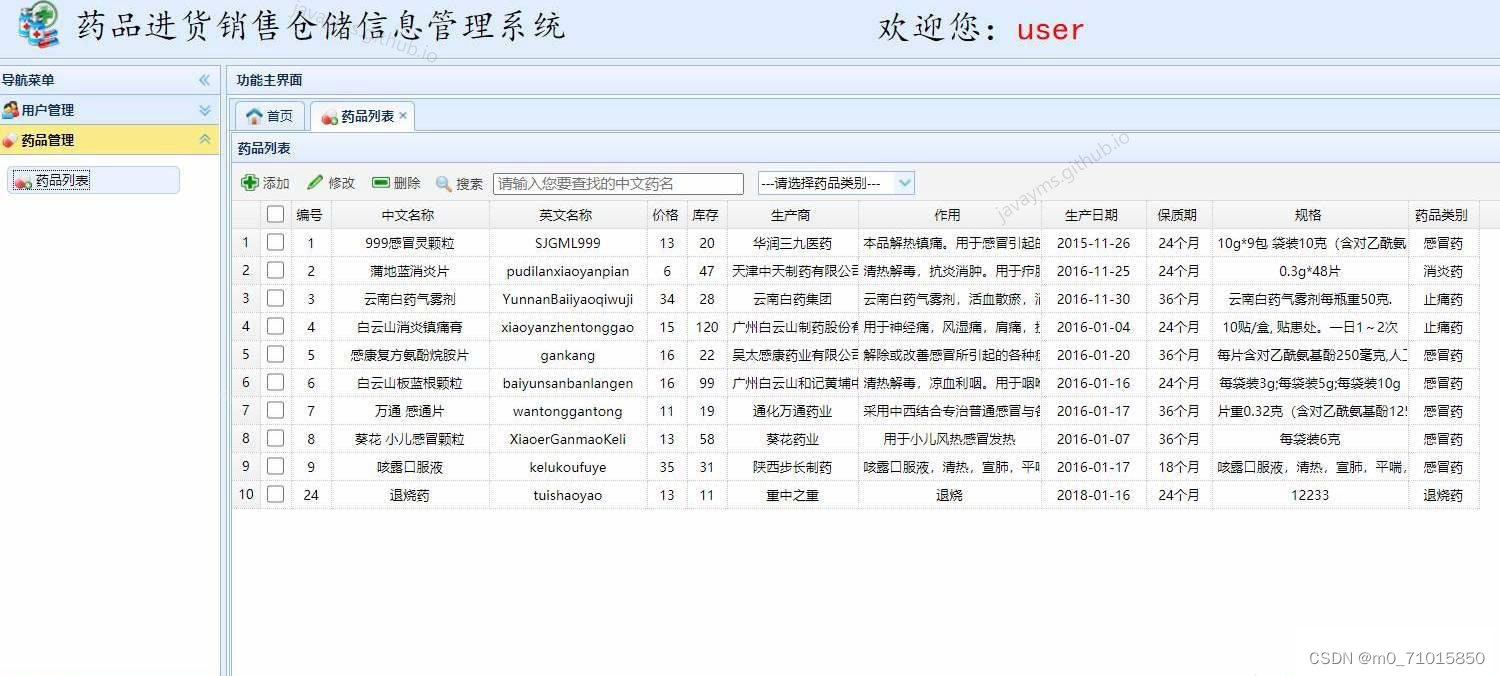Check the row for 退烧药
This screenshot has width=1500, height=676.
click(x=275, y=494)
